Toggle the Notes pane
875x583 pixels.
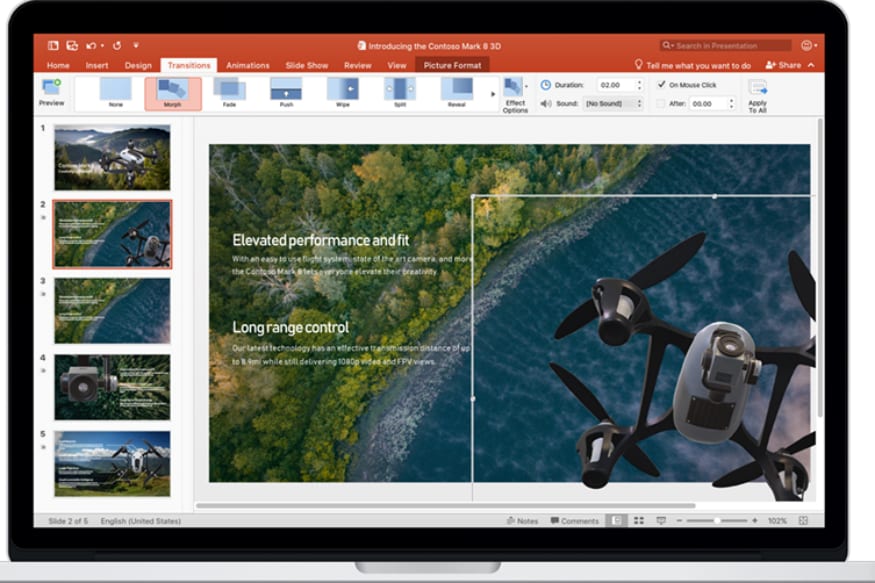522,521
